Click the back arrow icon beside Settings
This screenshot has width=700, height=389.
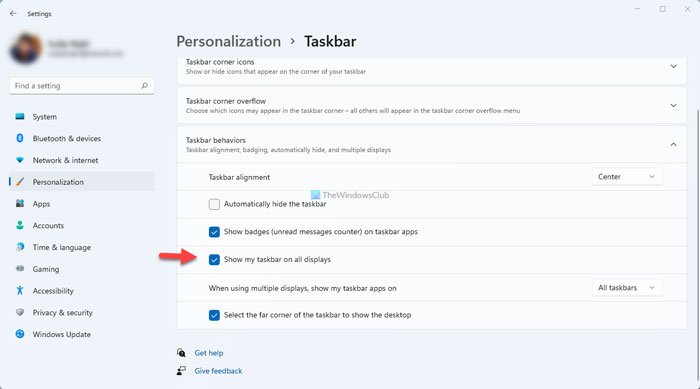[x=13, y=13]
